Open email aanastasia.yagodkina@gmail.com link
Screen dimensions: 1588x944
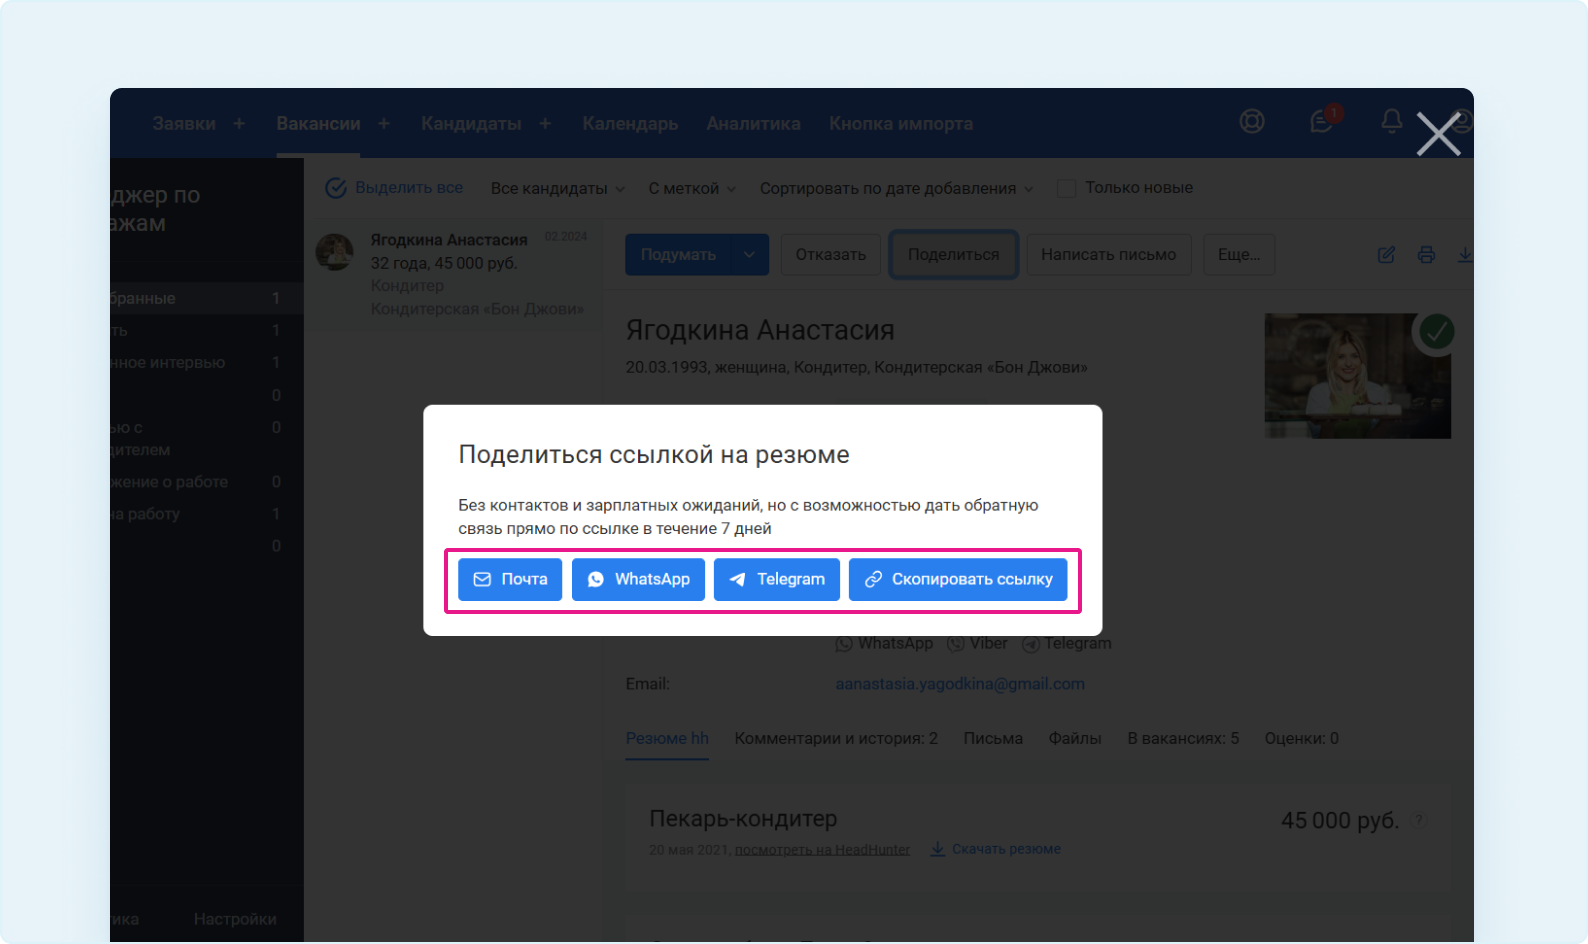960,684
